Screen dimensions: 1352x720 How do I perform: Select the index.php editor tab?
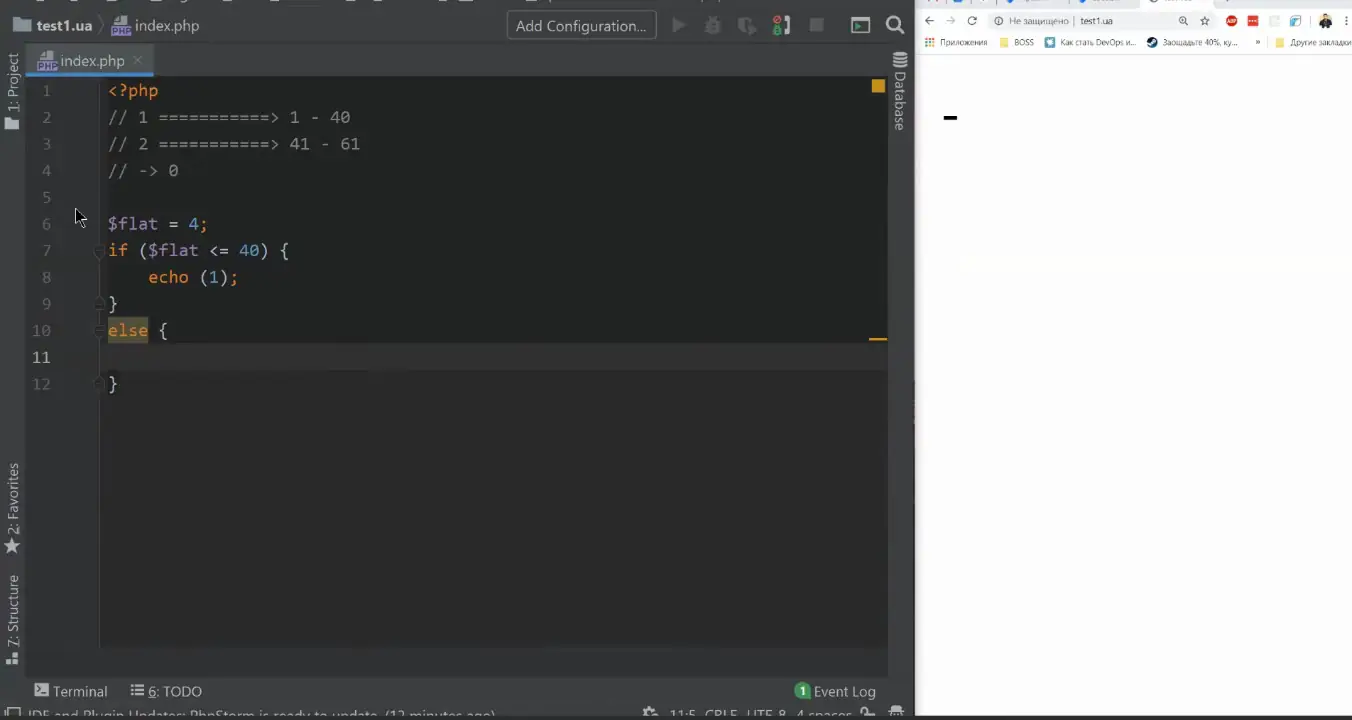[91, 61]
